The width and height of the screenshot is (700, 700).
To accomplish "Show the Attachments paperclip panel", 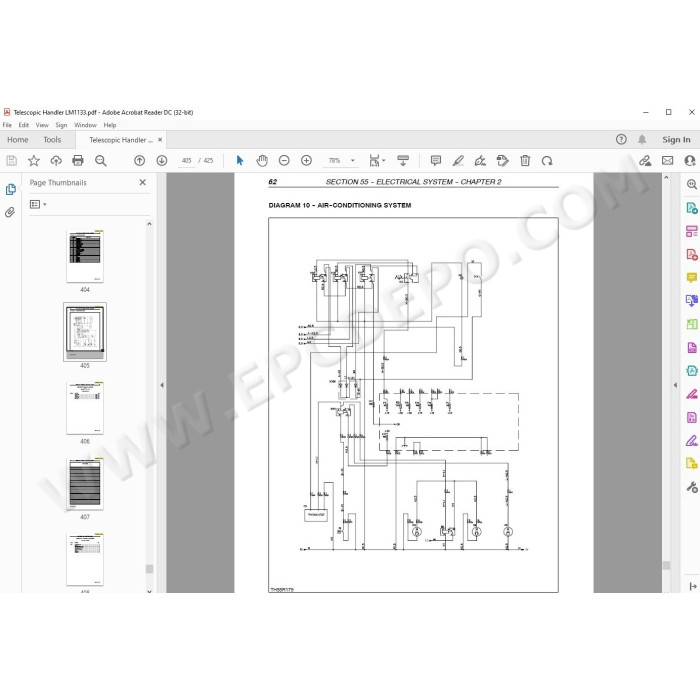I will 10,212.
